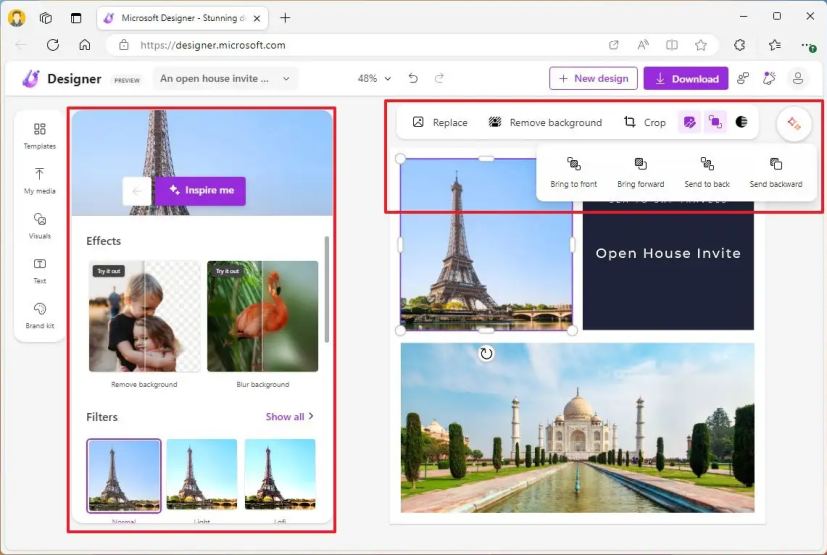This screenshot has width=827, height=555.
Task: Click the Replace image tool
Action: [x=440, y=122]
